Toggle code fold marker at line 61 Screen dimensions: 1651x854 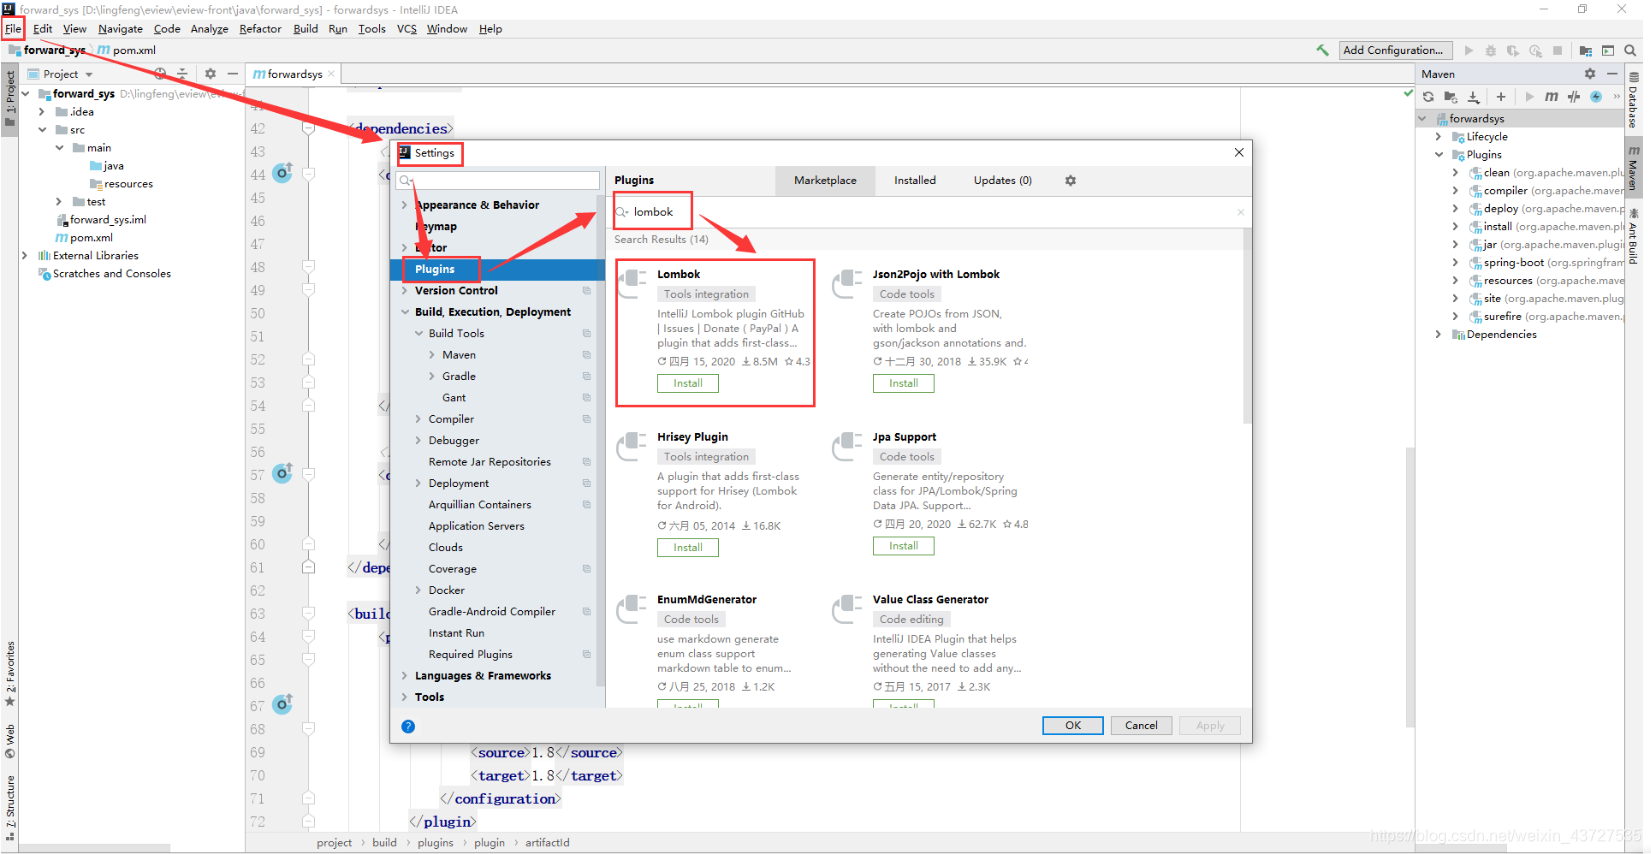pos(308,567)
